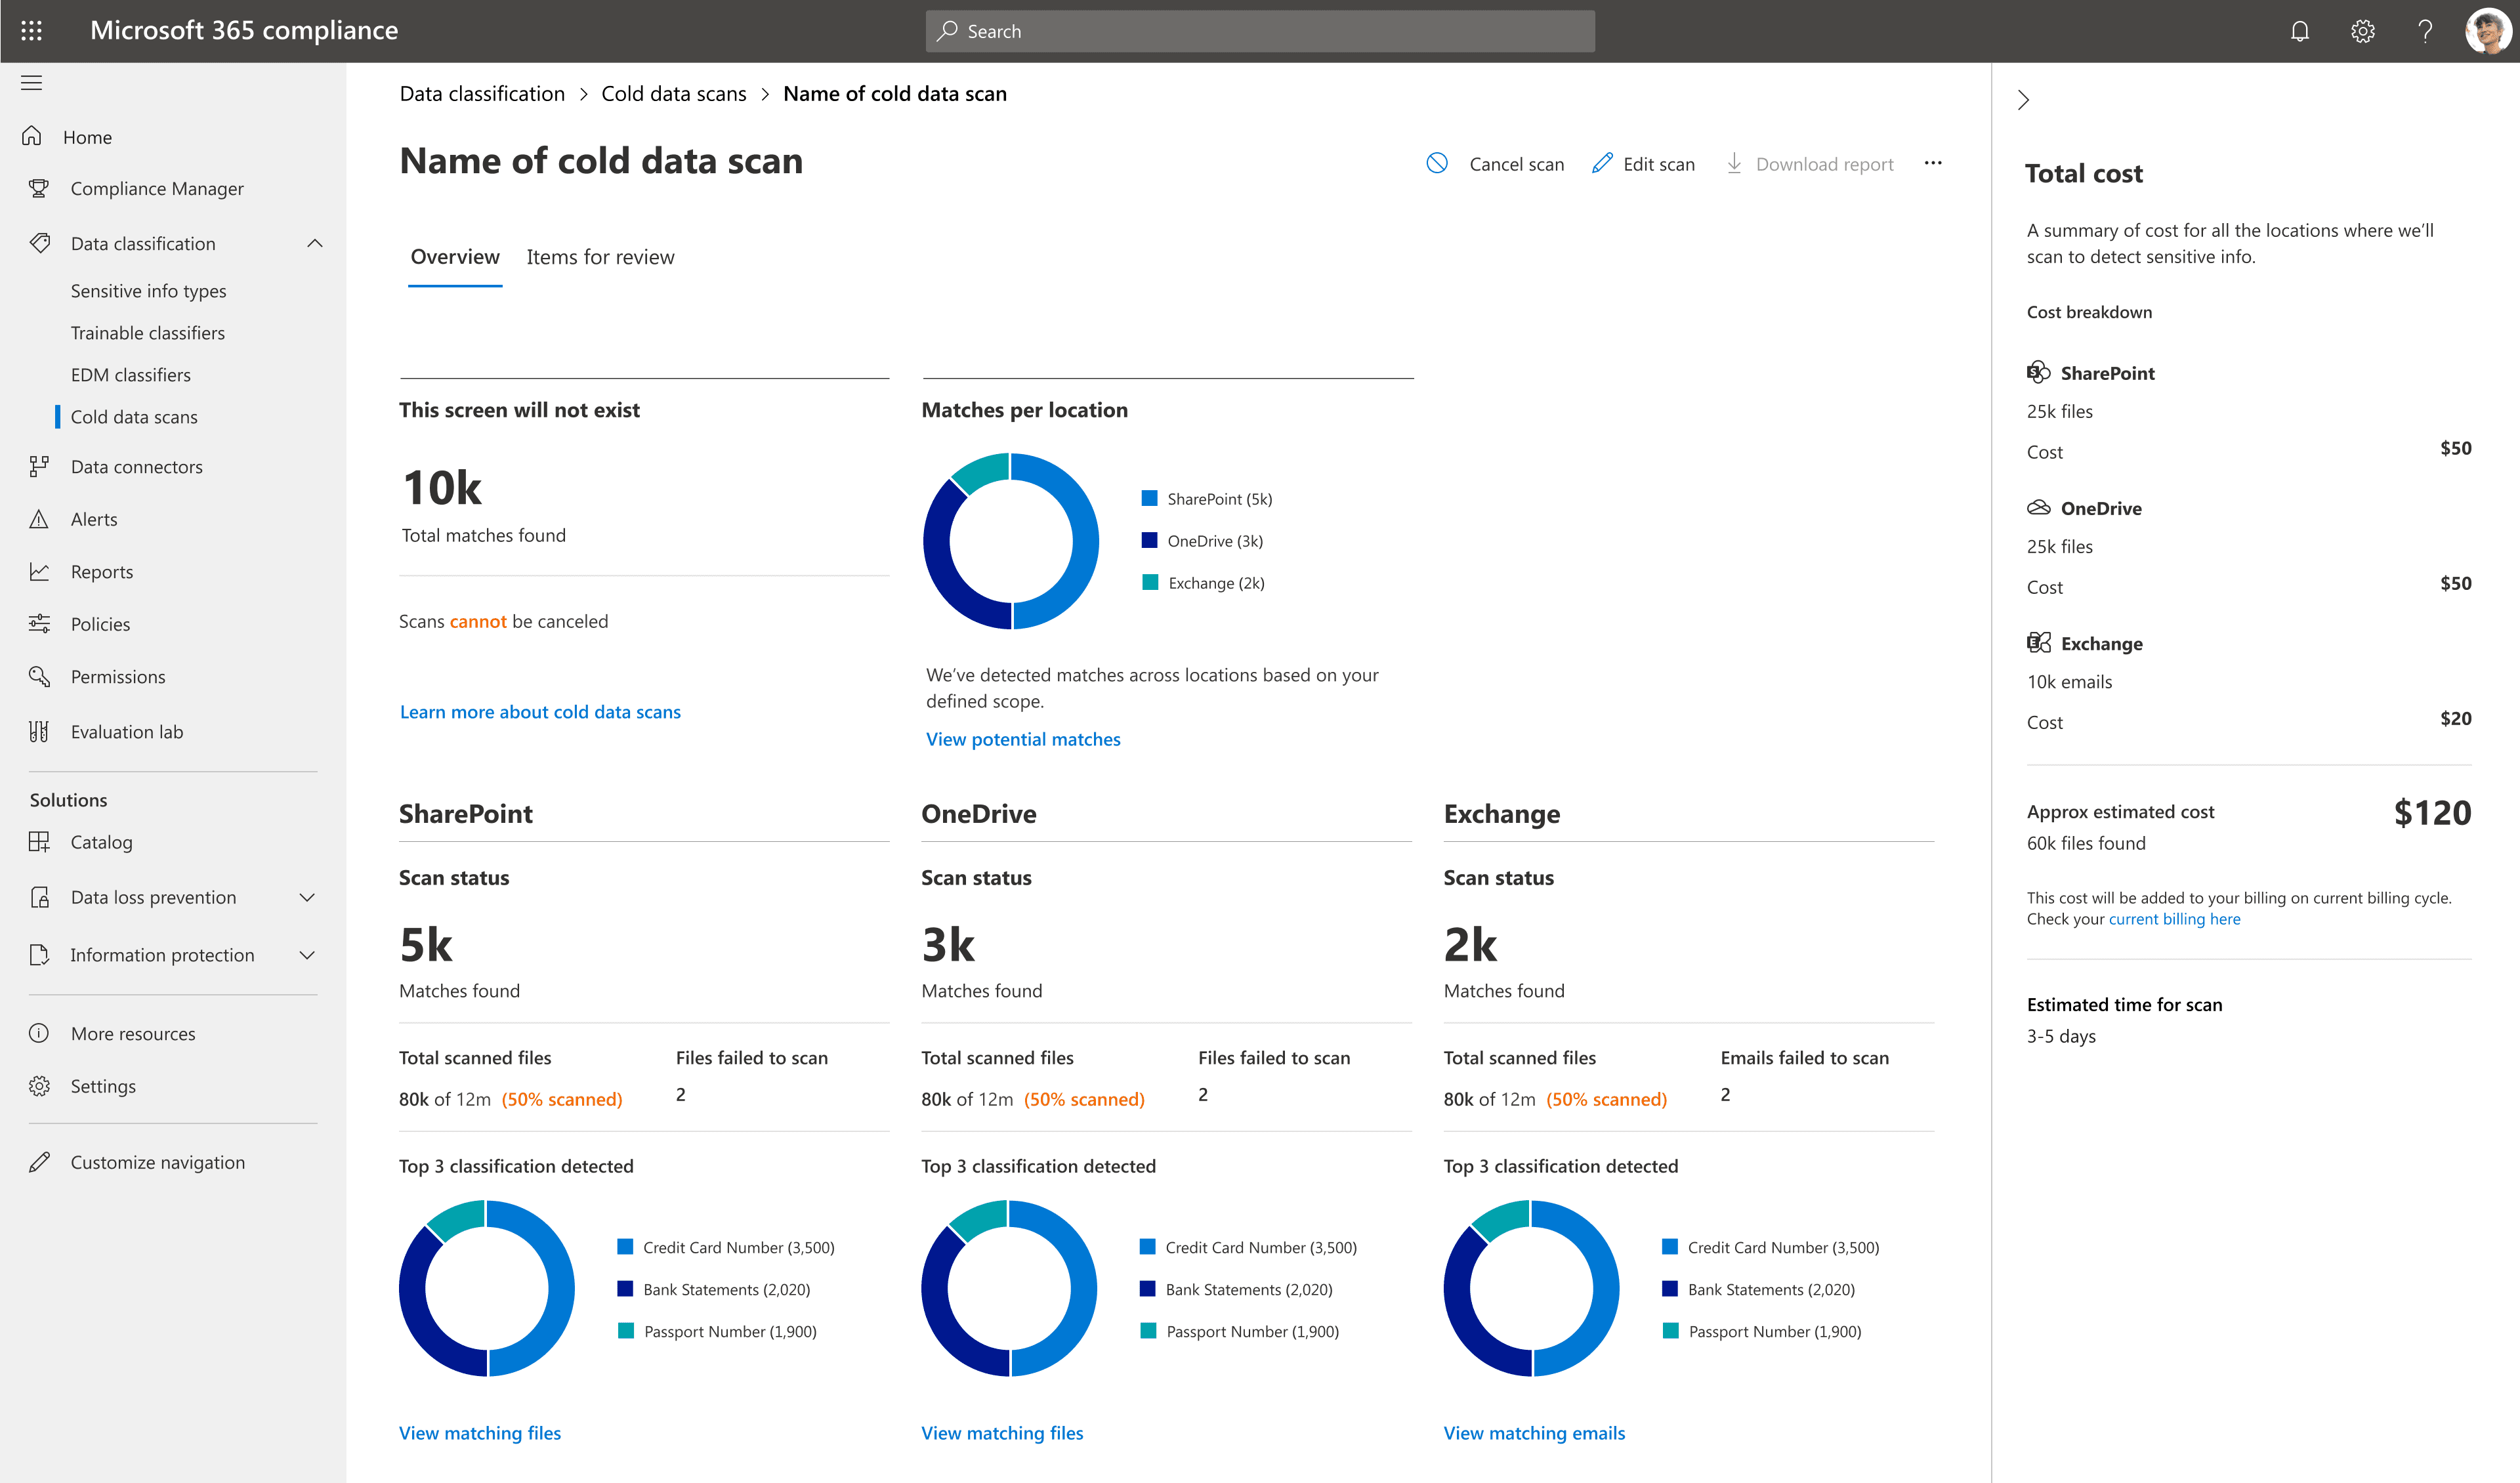
Task: Click the notifications bell icon
Action: click(2300, 31)
